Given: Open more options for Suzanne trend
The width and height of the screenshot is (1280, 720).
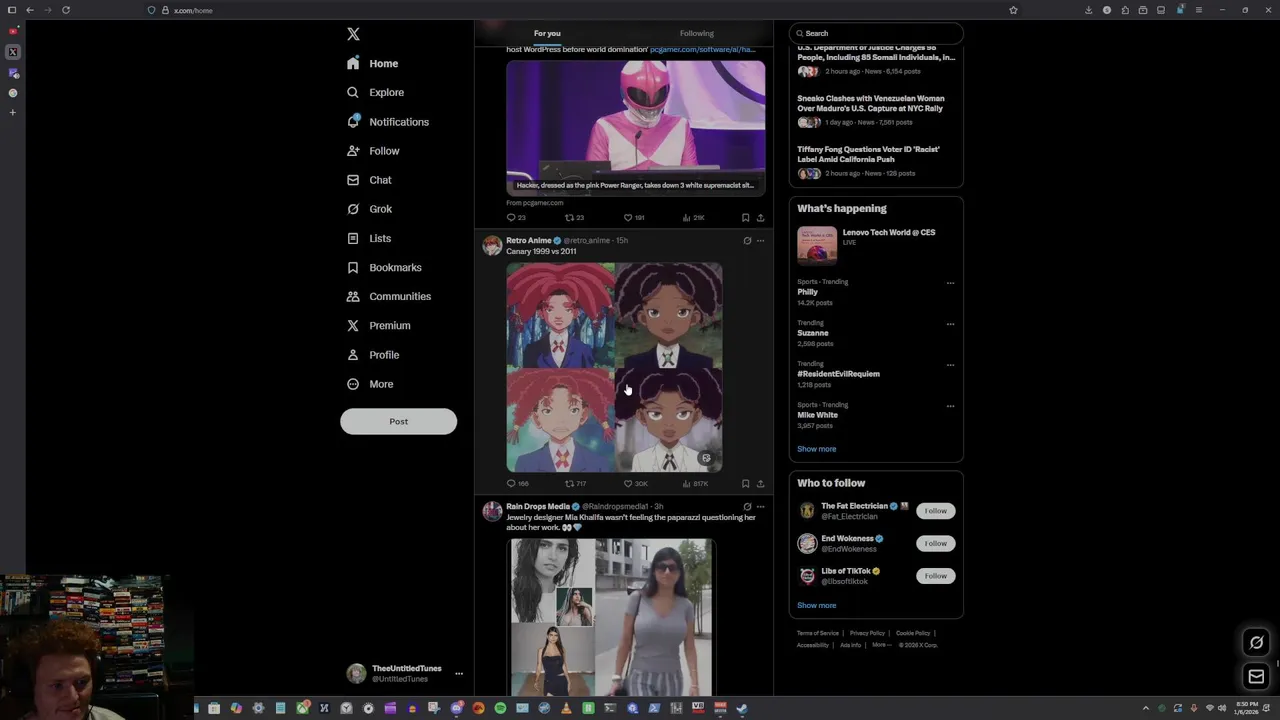Looking at the screenshot, I should [x=950, y=324].
